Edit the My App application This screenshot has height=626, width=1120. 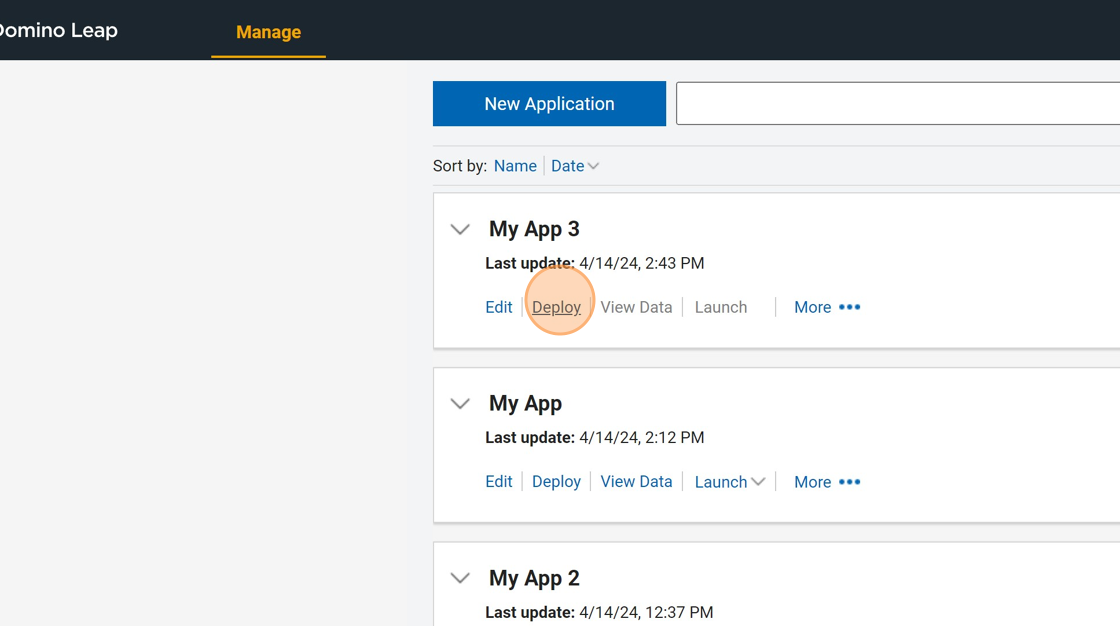tap(499, 482)
